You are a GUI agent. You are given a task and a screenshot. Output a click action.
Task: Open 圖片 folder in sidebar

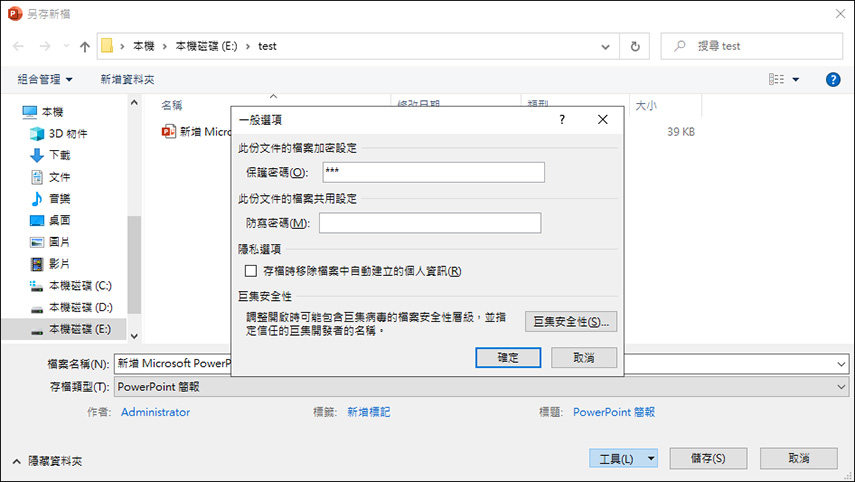click(59, 242)
